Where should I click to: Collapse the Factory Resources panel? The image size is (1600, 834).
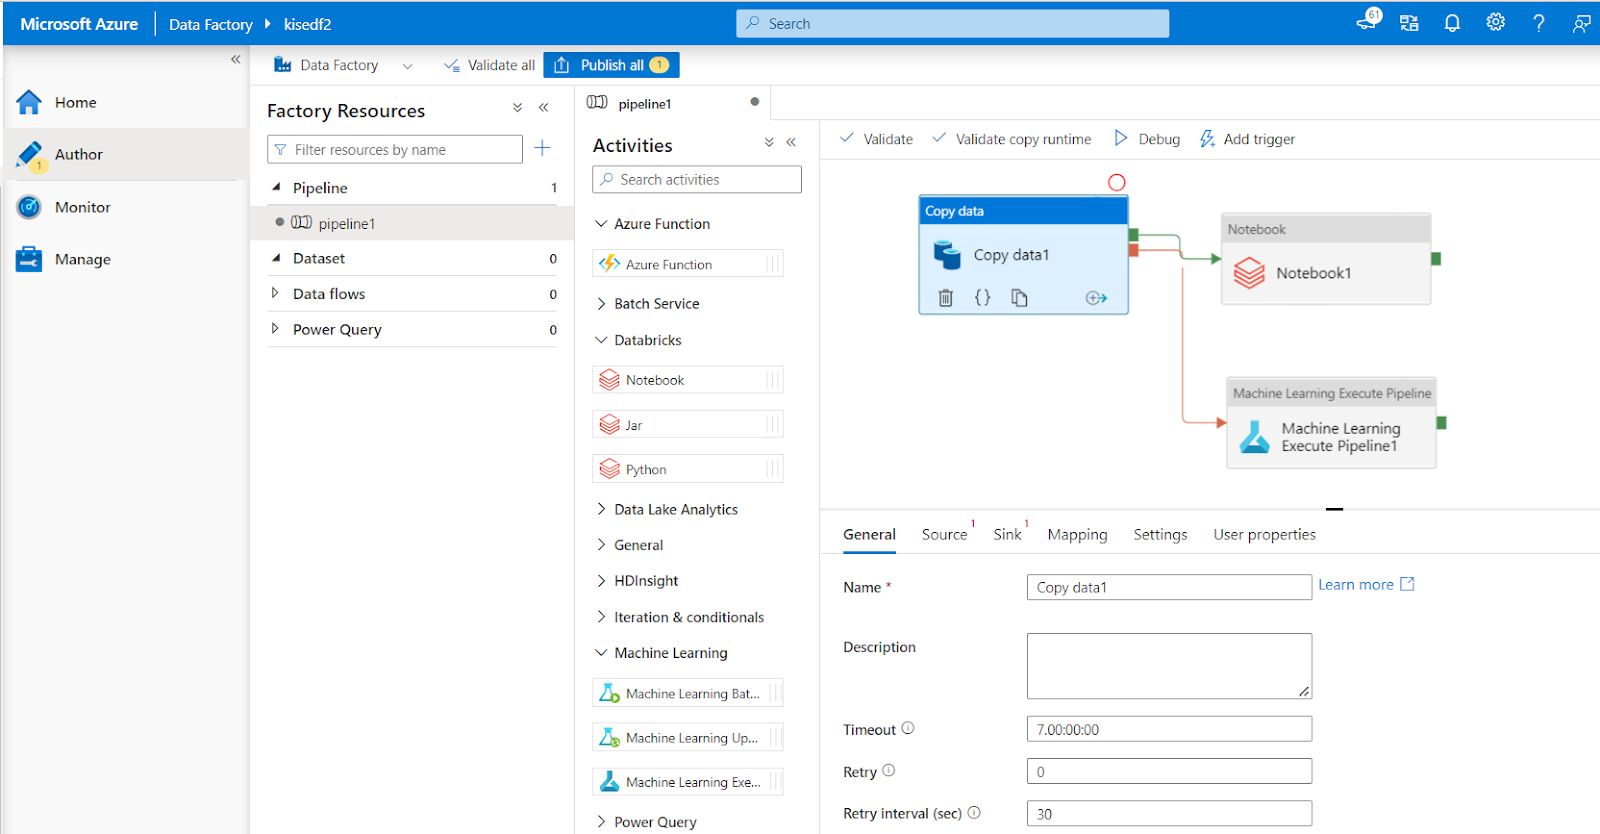544,108
